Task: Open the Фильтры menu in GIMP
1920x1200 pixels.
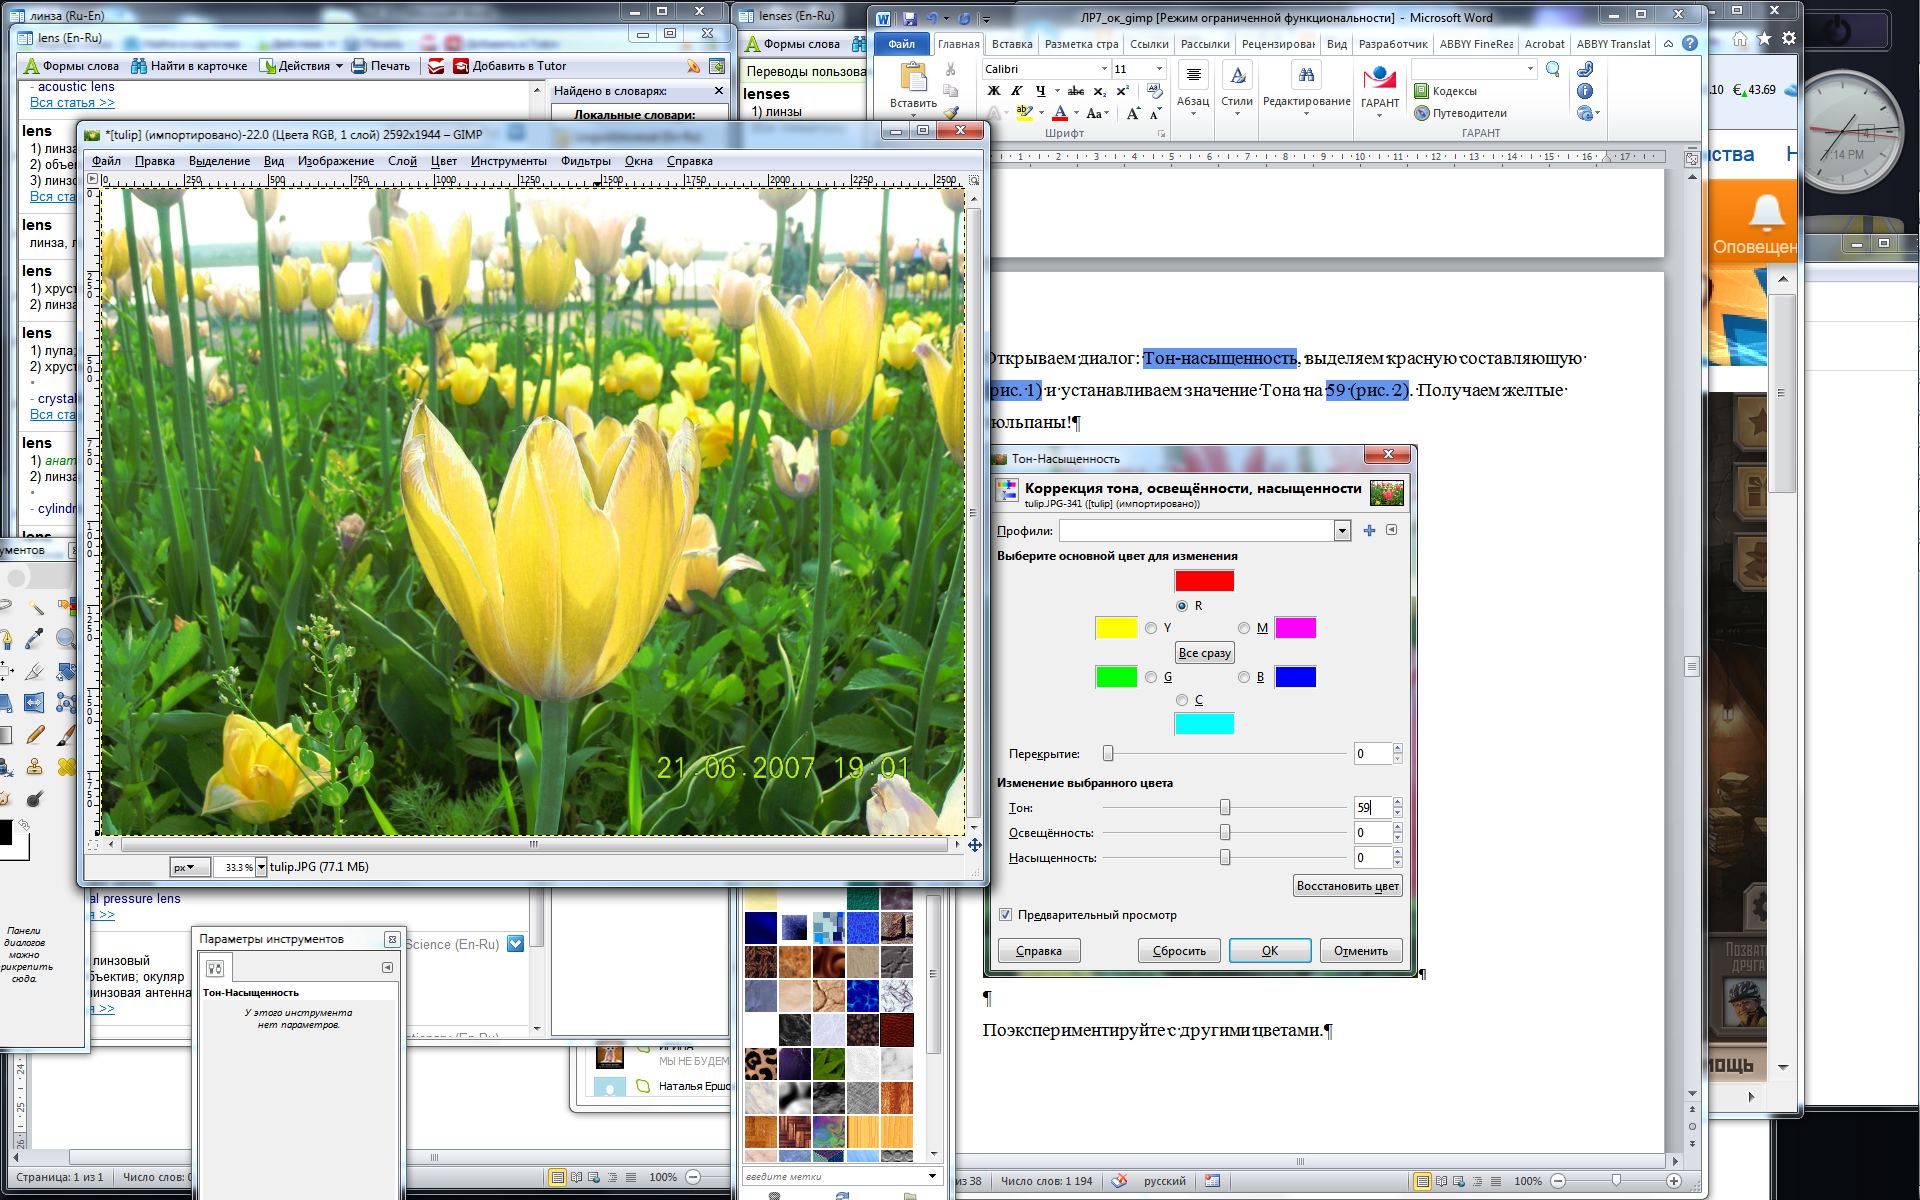Action: 585,161
